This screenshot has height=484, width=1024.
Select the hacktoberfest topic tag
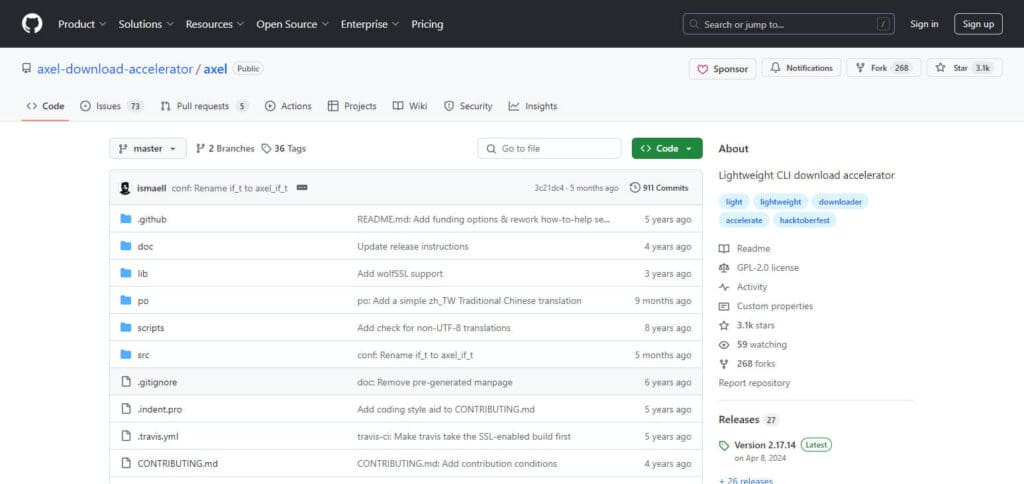804,221
